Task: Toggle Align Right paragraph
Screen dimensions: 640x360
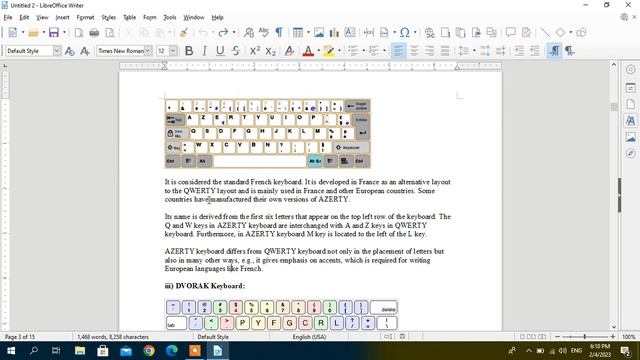Action: pyautogui.click(x=429, y=51)
